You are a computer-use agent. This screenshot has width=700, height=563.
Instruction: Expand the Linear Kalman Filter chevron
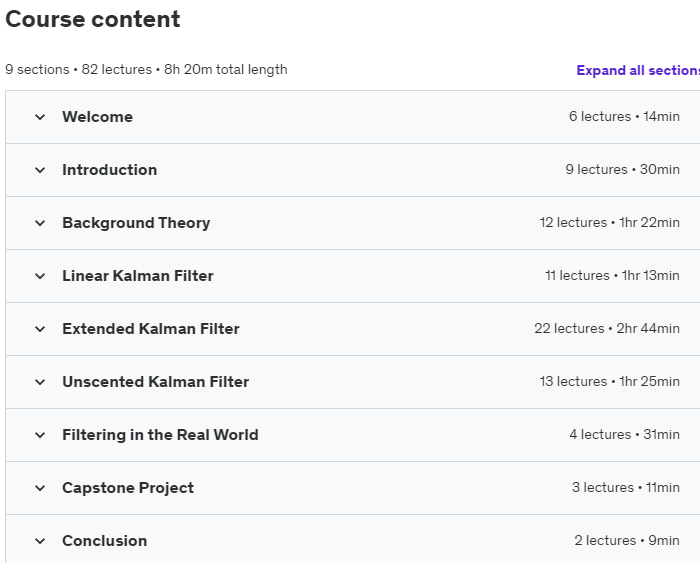tap(40, 276)
